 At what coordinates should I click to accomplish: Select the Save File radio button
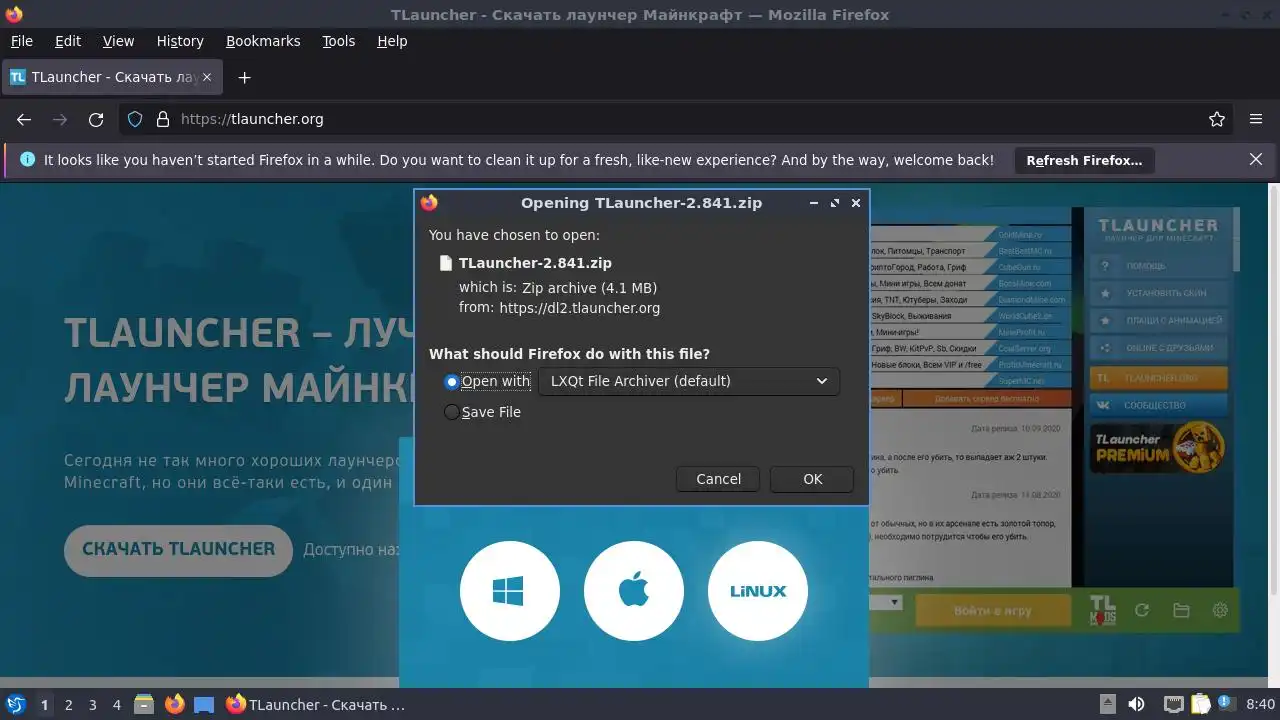(x=452, y=412)
